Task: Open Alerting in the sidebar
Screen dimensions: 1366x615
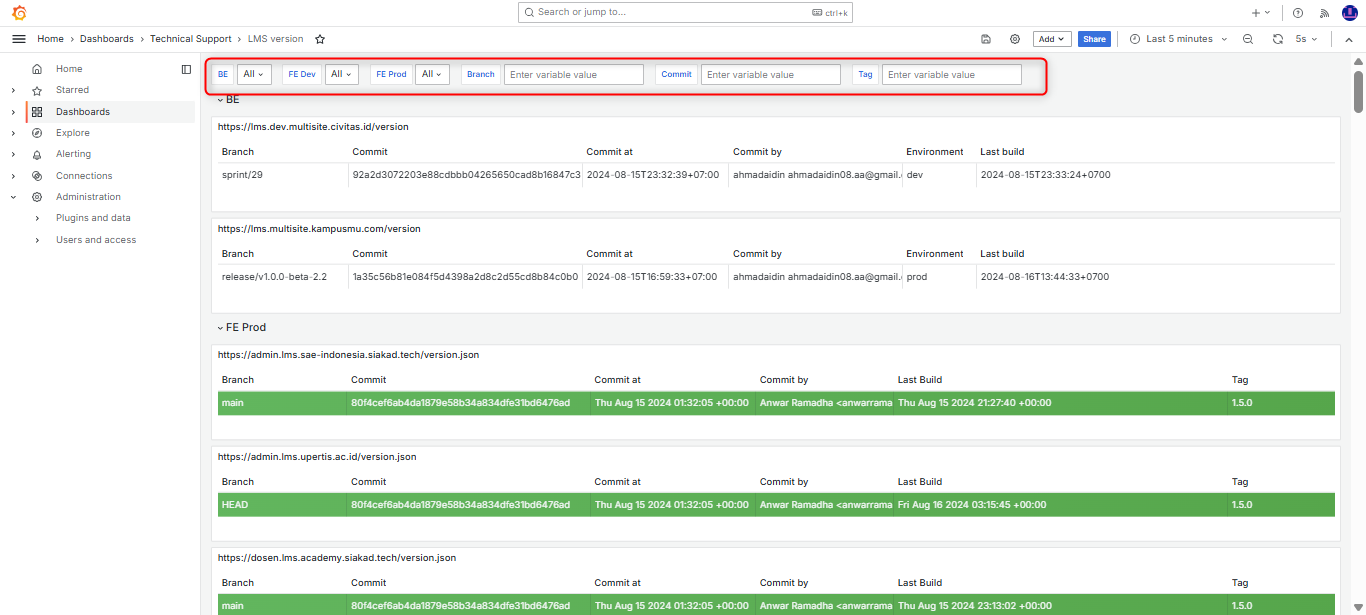Action: pos(73,154)
